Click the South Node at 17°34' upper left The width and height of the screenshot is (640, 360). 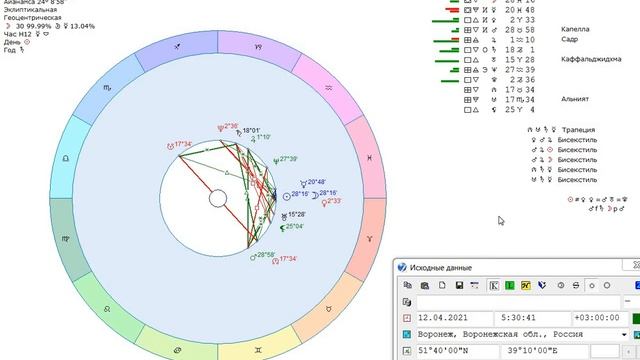click(x=171, y=146)
